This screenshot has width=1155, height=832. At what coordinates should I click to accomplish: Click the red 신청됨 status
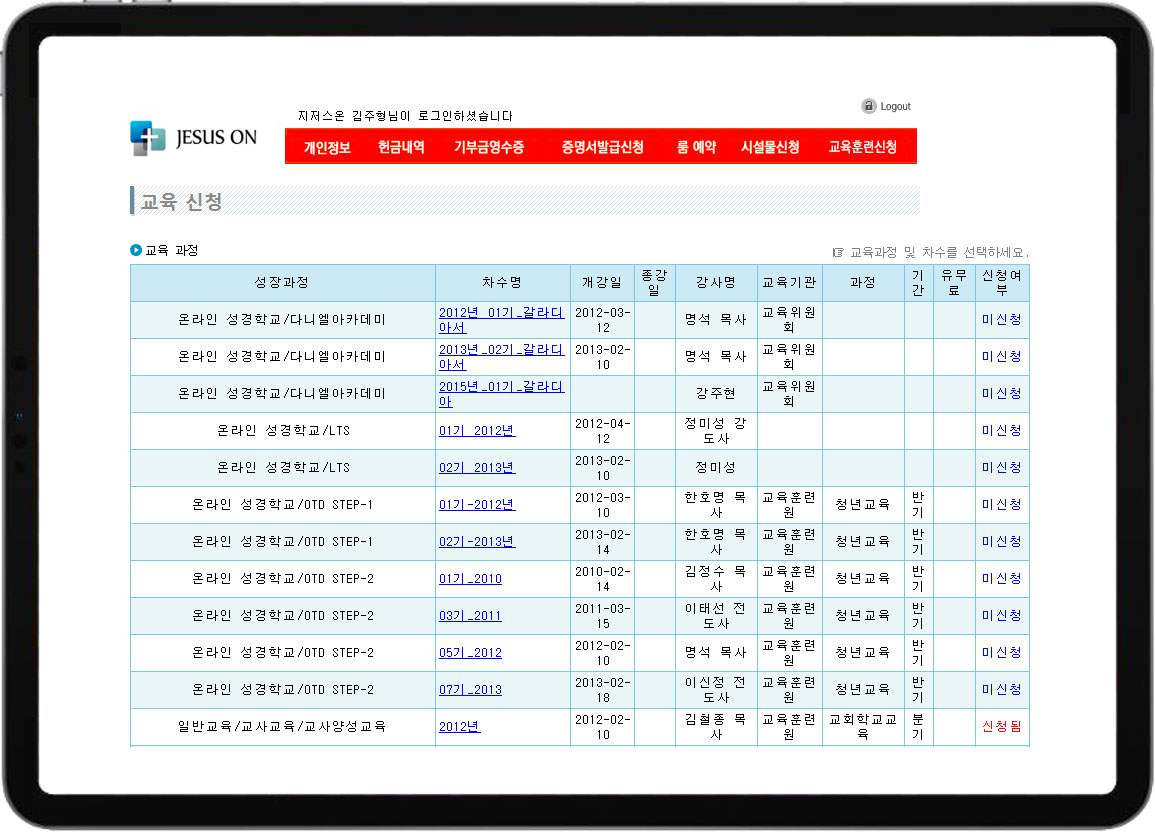(x=1001, y=727)
